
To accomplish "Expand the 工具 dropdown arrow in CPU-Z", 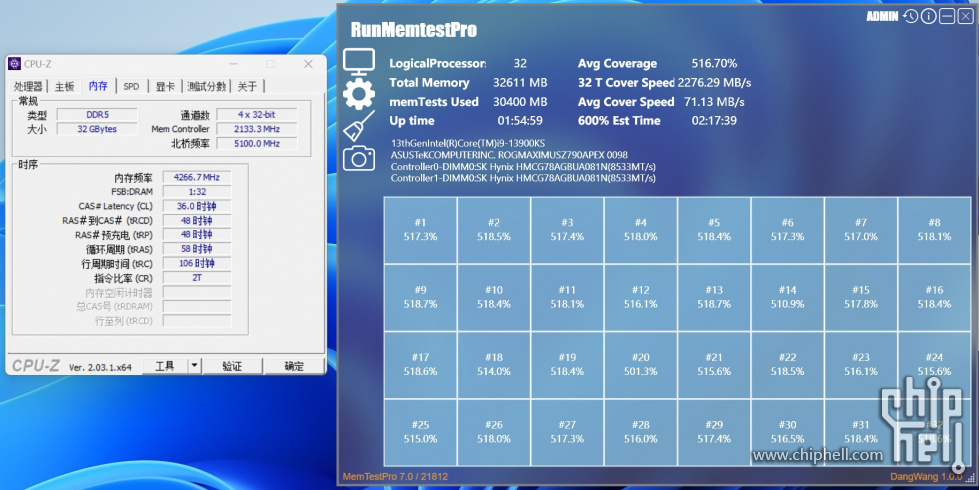I will pyautogui.click(x=194, y=366).
